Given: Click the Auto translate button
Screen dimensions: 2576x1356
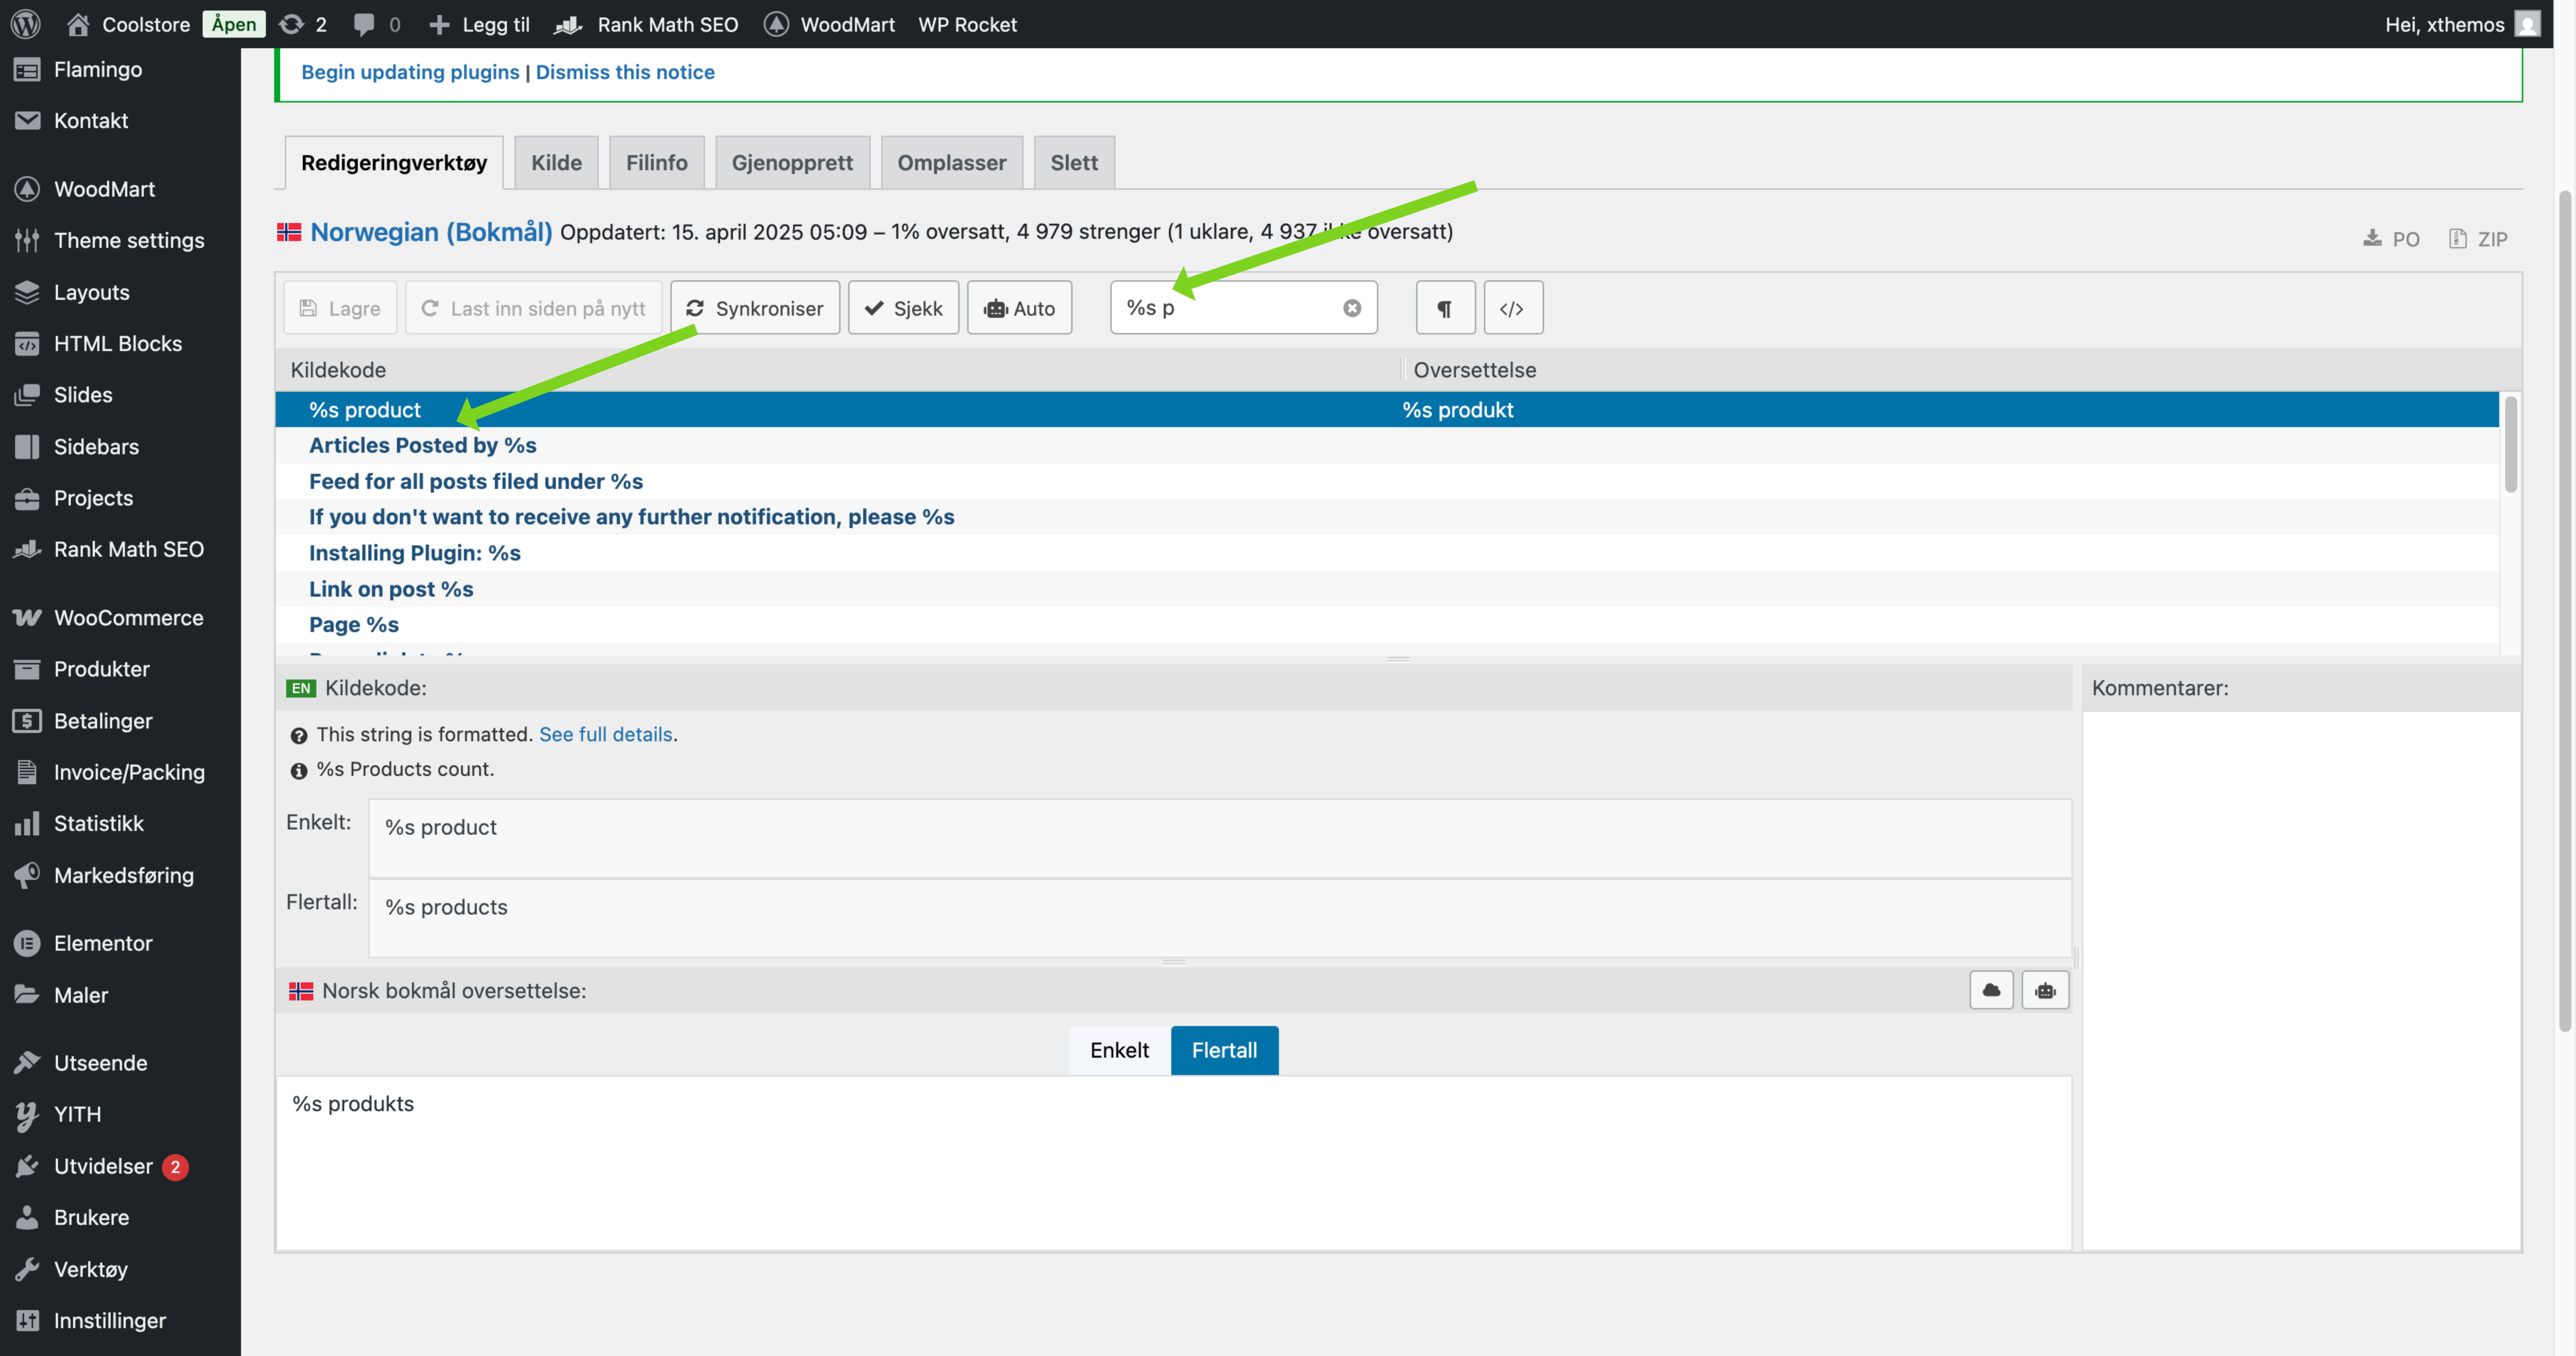Looking at the screenshot, I should 1019,308.
